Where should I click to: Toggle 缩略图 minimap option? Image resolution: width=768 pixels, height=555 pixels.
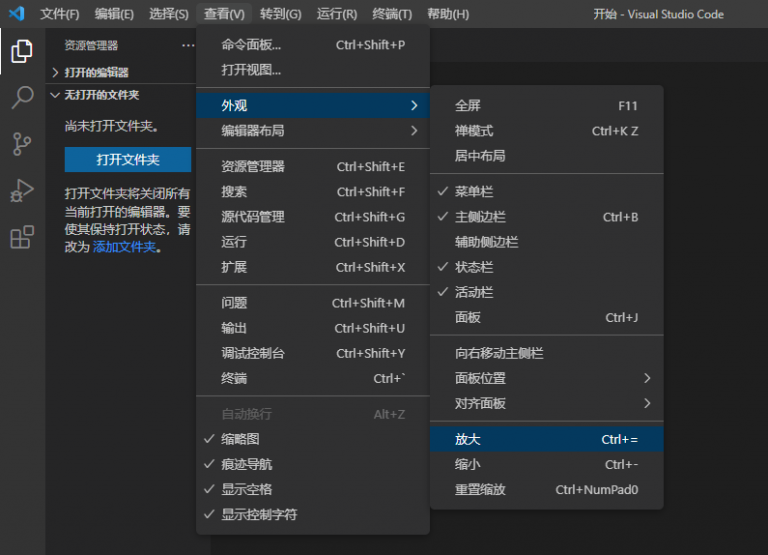coord(313,439)
